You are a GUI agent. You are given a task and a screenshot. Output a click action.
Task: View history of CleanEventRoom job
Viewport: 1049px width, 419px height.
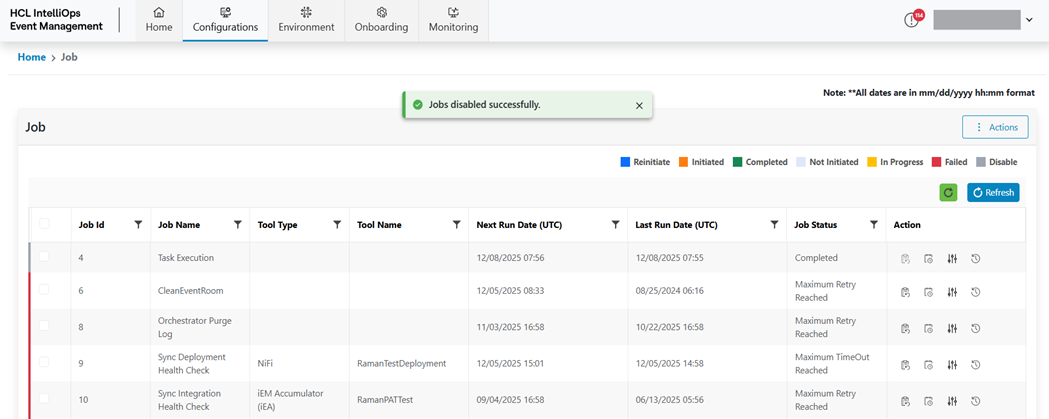(x=975, y=292)
